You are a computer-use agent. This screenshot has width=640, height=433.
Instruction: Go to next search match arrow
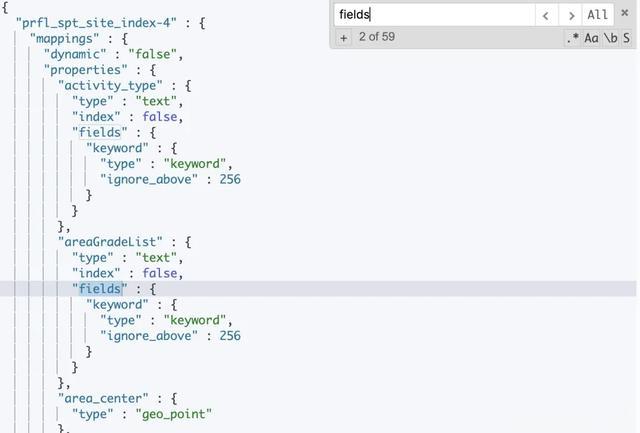[x=571, y=16]
